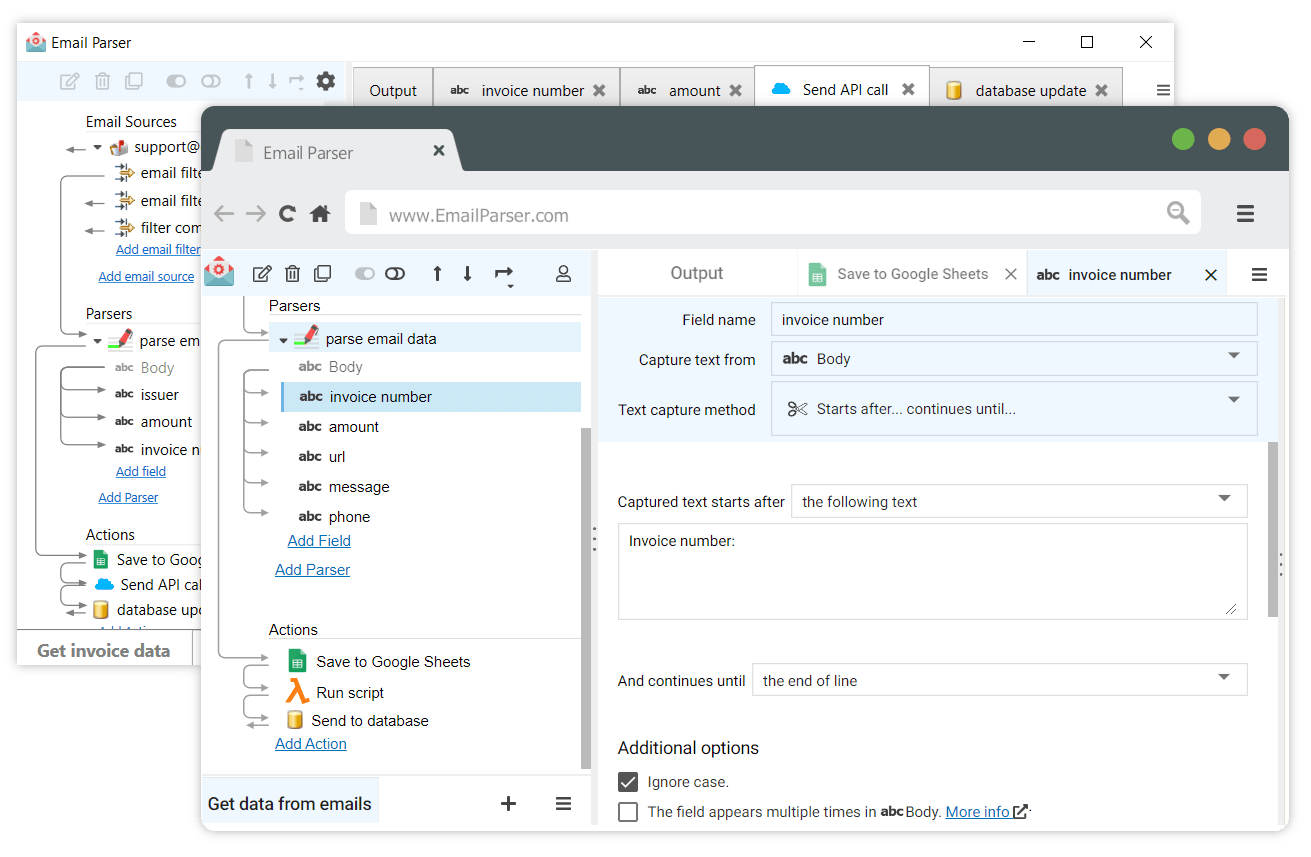Click the browser home icon
Screen dimensions: 1311x857
pyautogui.click(x=320, y=214)
